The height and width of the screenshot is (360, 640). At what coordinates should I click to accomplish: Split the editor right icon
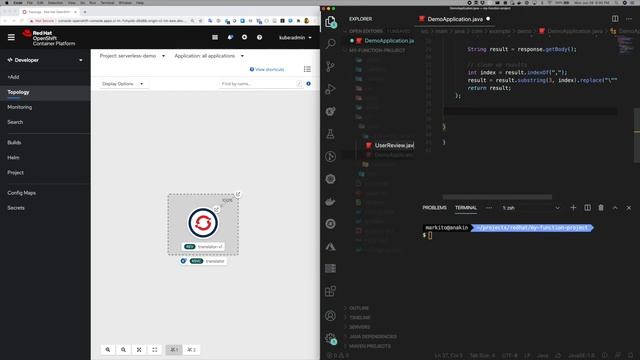615,19
